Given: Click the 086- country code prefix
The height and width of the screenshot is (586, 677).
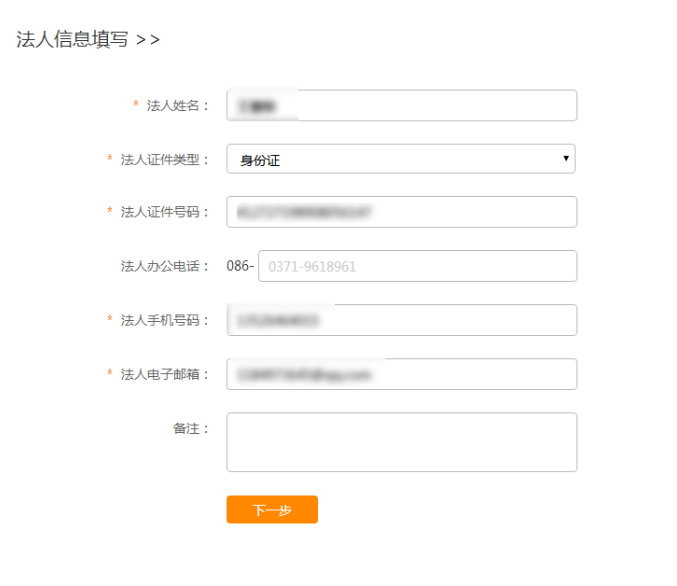Looking at the screenshot, I should point(240,266).
